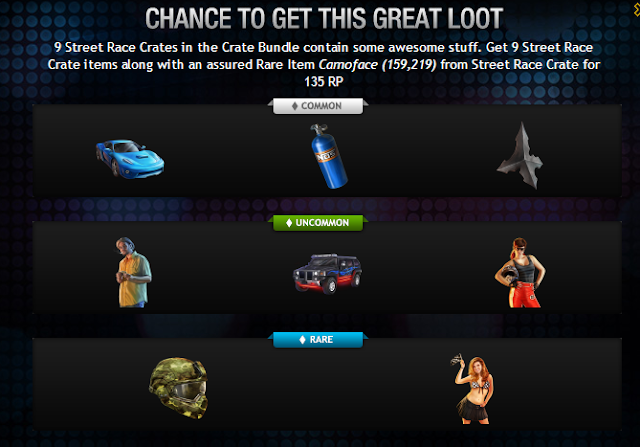Select the blue sports car loot item
Viewport: 640px width, 447px height.
click(x=130, y=159)
